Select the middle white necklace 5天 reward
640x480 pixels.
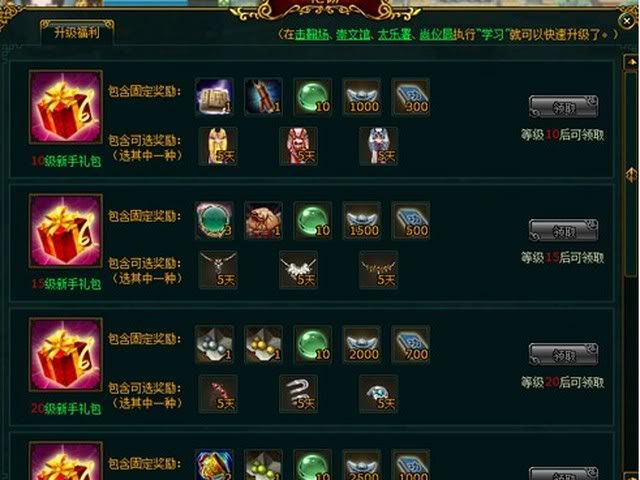298,270
